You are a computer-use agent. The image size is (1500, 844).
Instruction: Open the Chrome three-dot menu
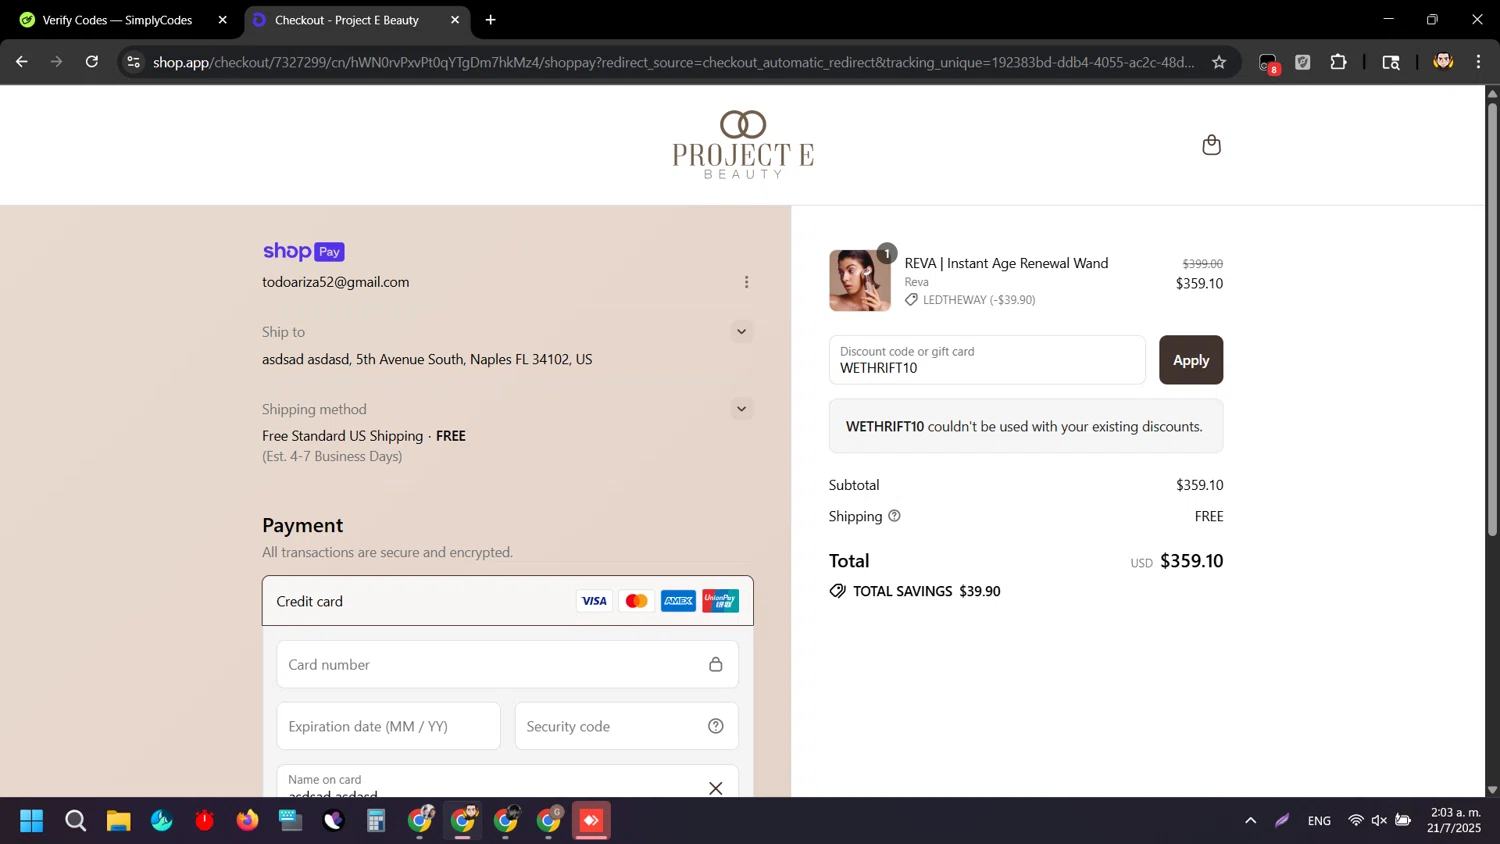[1478, 62]
